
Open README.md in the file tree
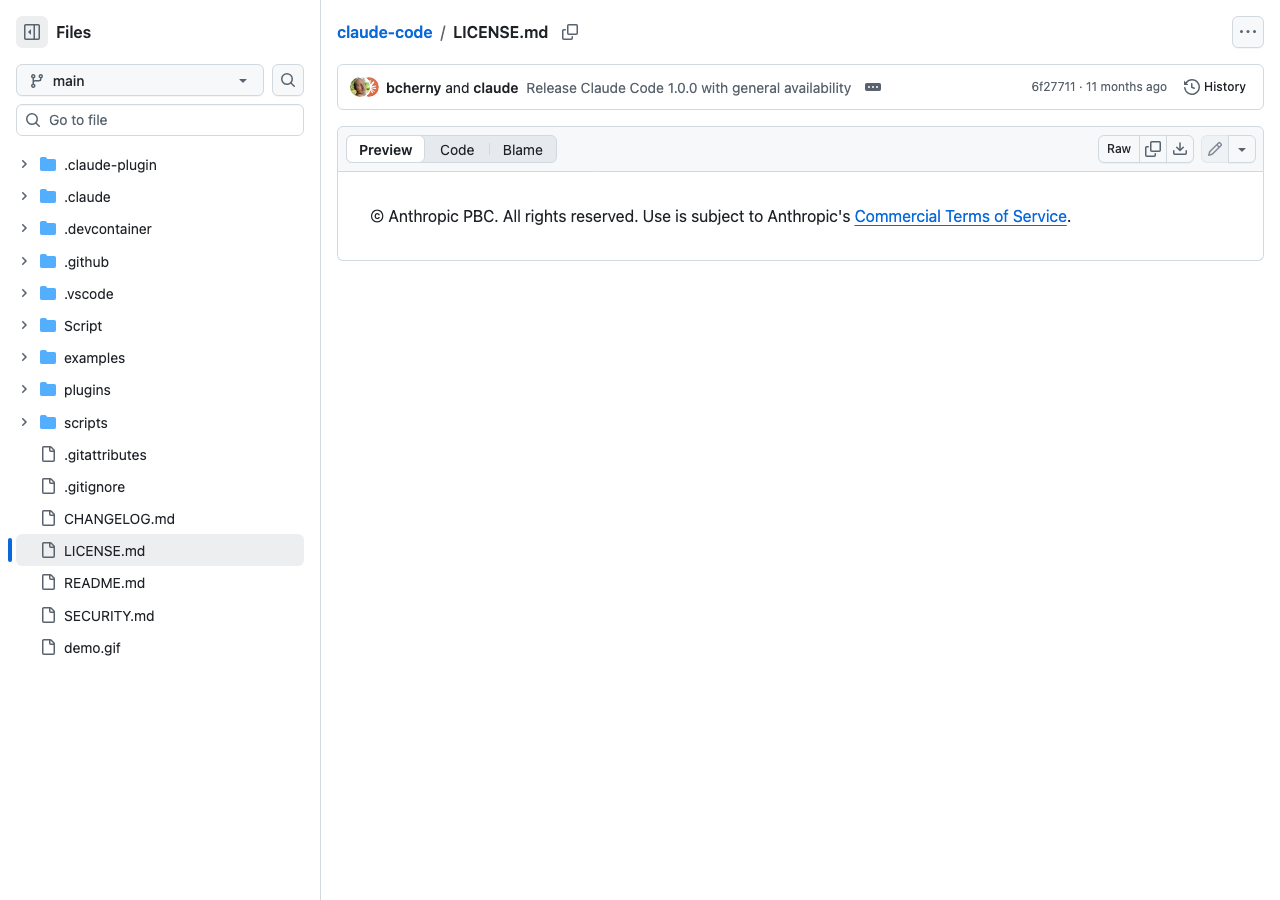[104, 583]
